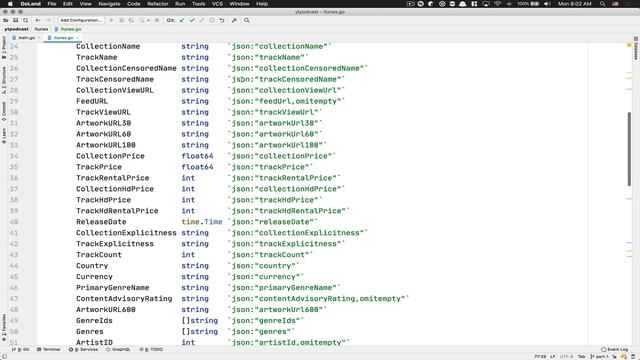Click itunes folder breadcrumb in navigation bar
Viewport: 640px width, 360px height.
tap(41, 29)
